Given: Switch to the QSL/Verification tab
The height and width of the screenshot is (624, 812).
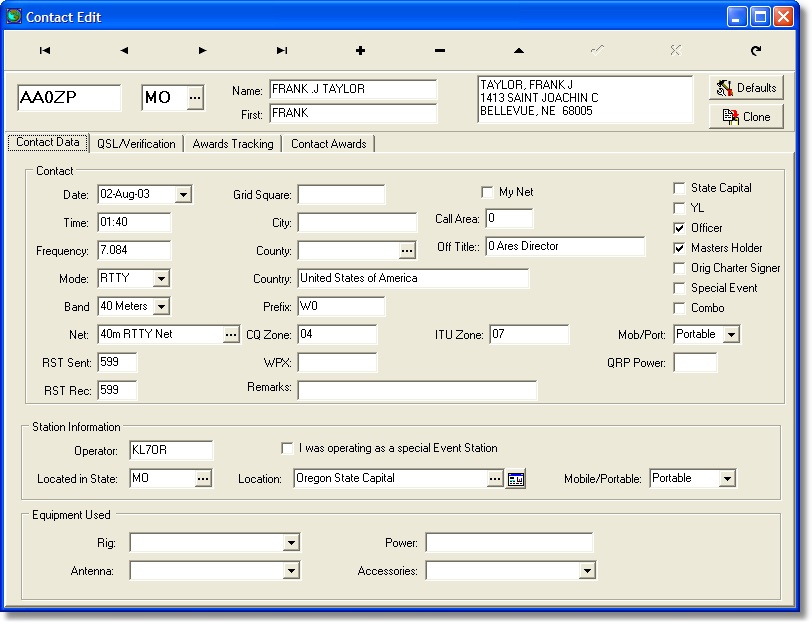Looking at the screenshot, I should tap(136, 144).
